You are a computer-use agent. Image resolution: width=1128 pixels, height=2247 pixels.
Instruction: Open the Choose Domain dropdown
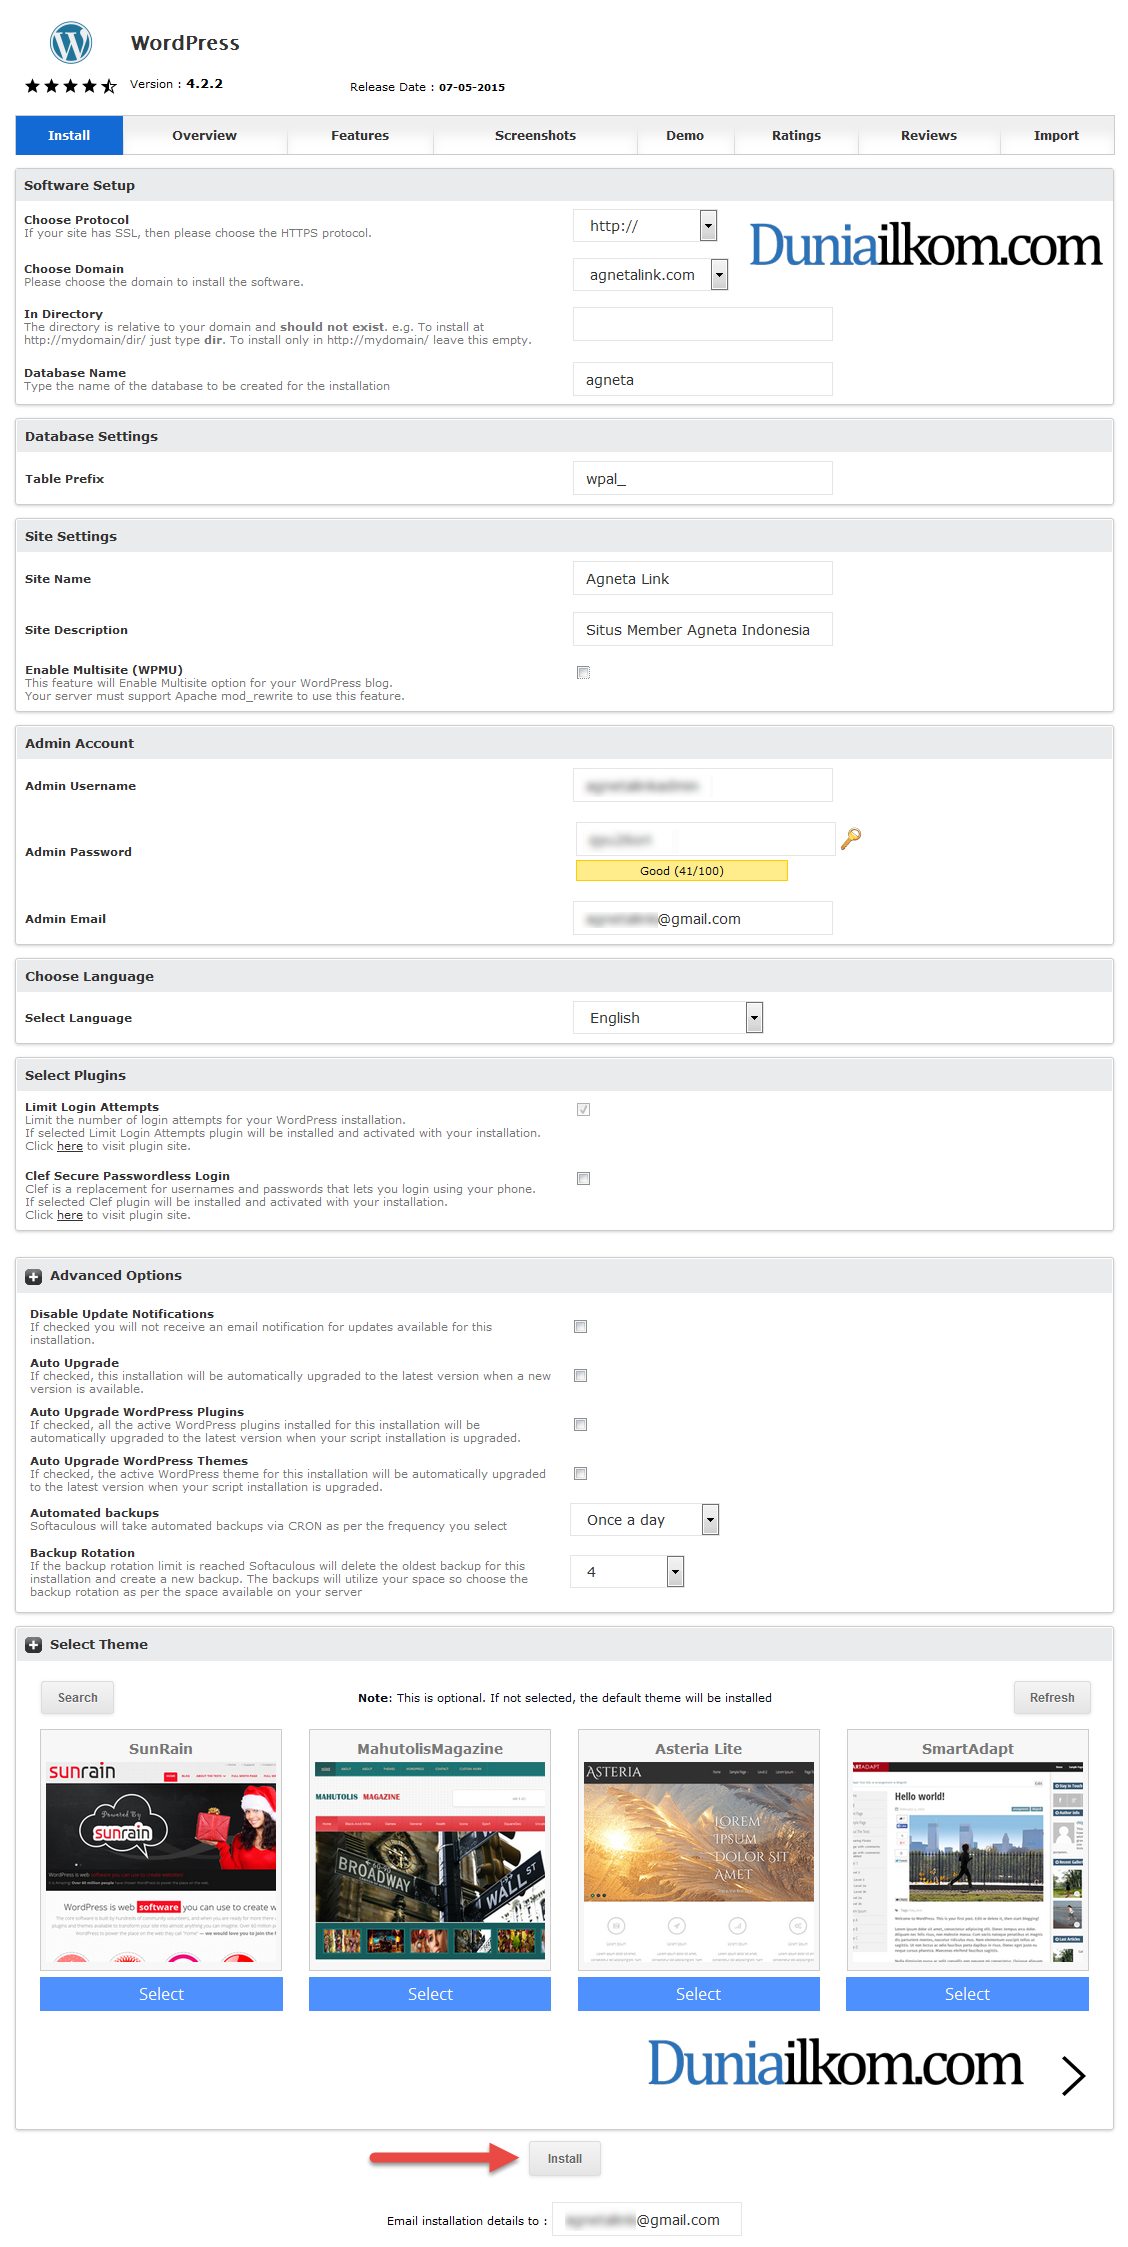point(651,275)
